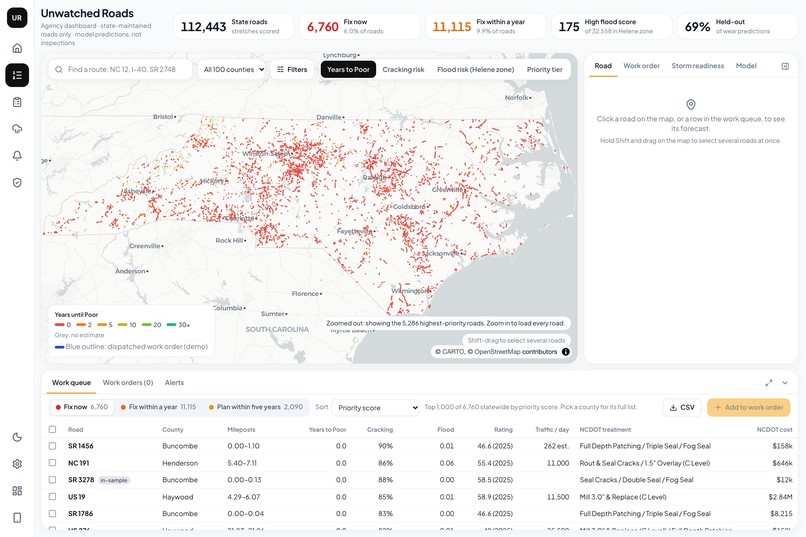This screenshot has width=806, height=537.
Task: Click the 112,443 State roads card
Action: click(233, 26)
